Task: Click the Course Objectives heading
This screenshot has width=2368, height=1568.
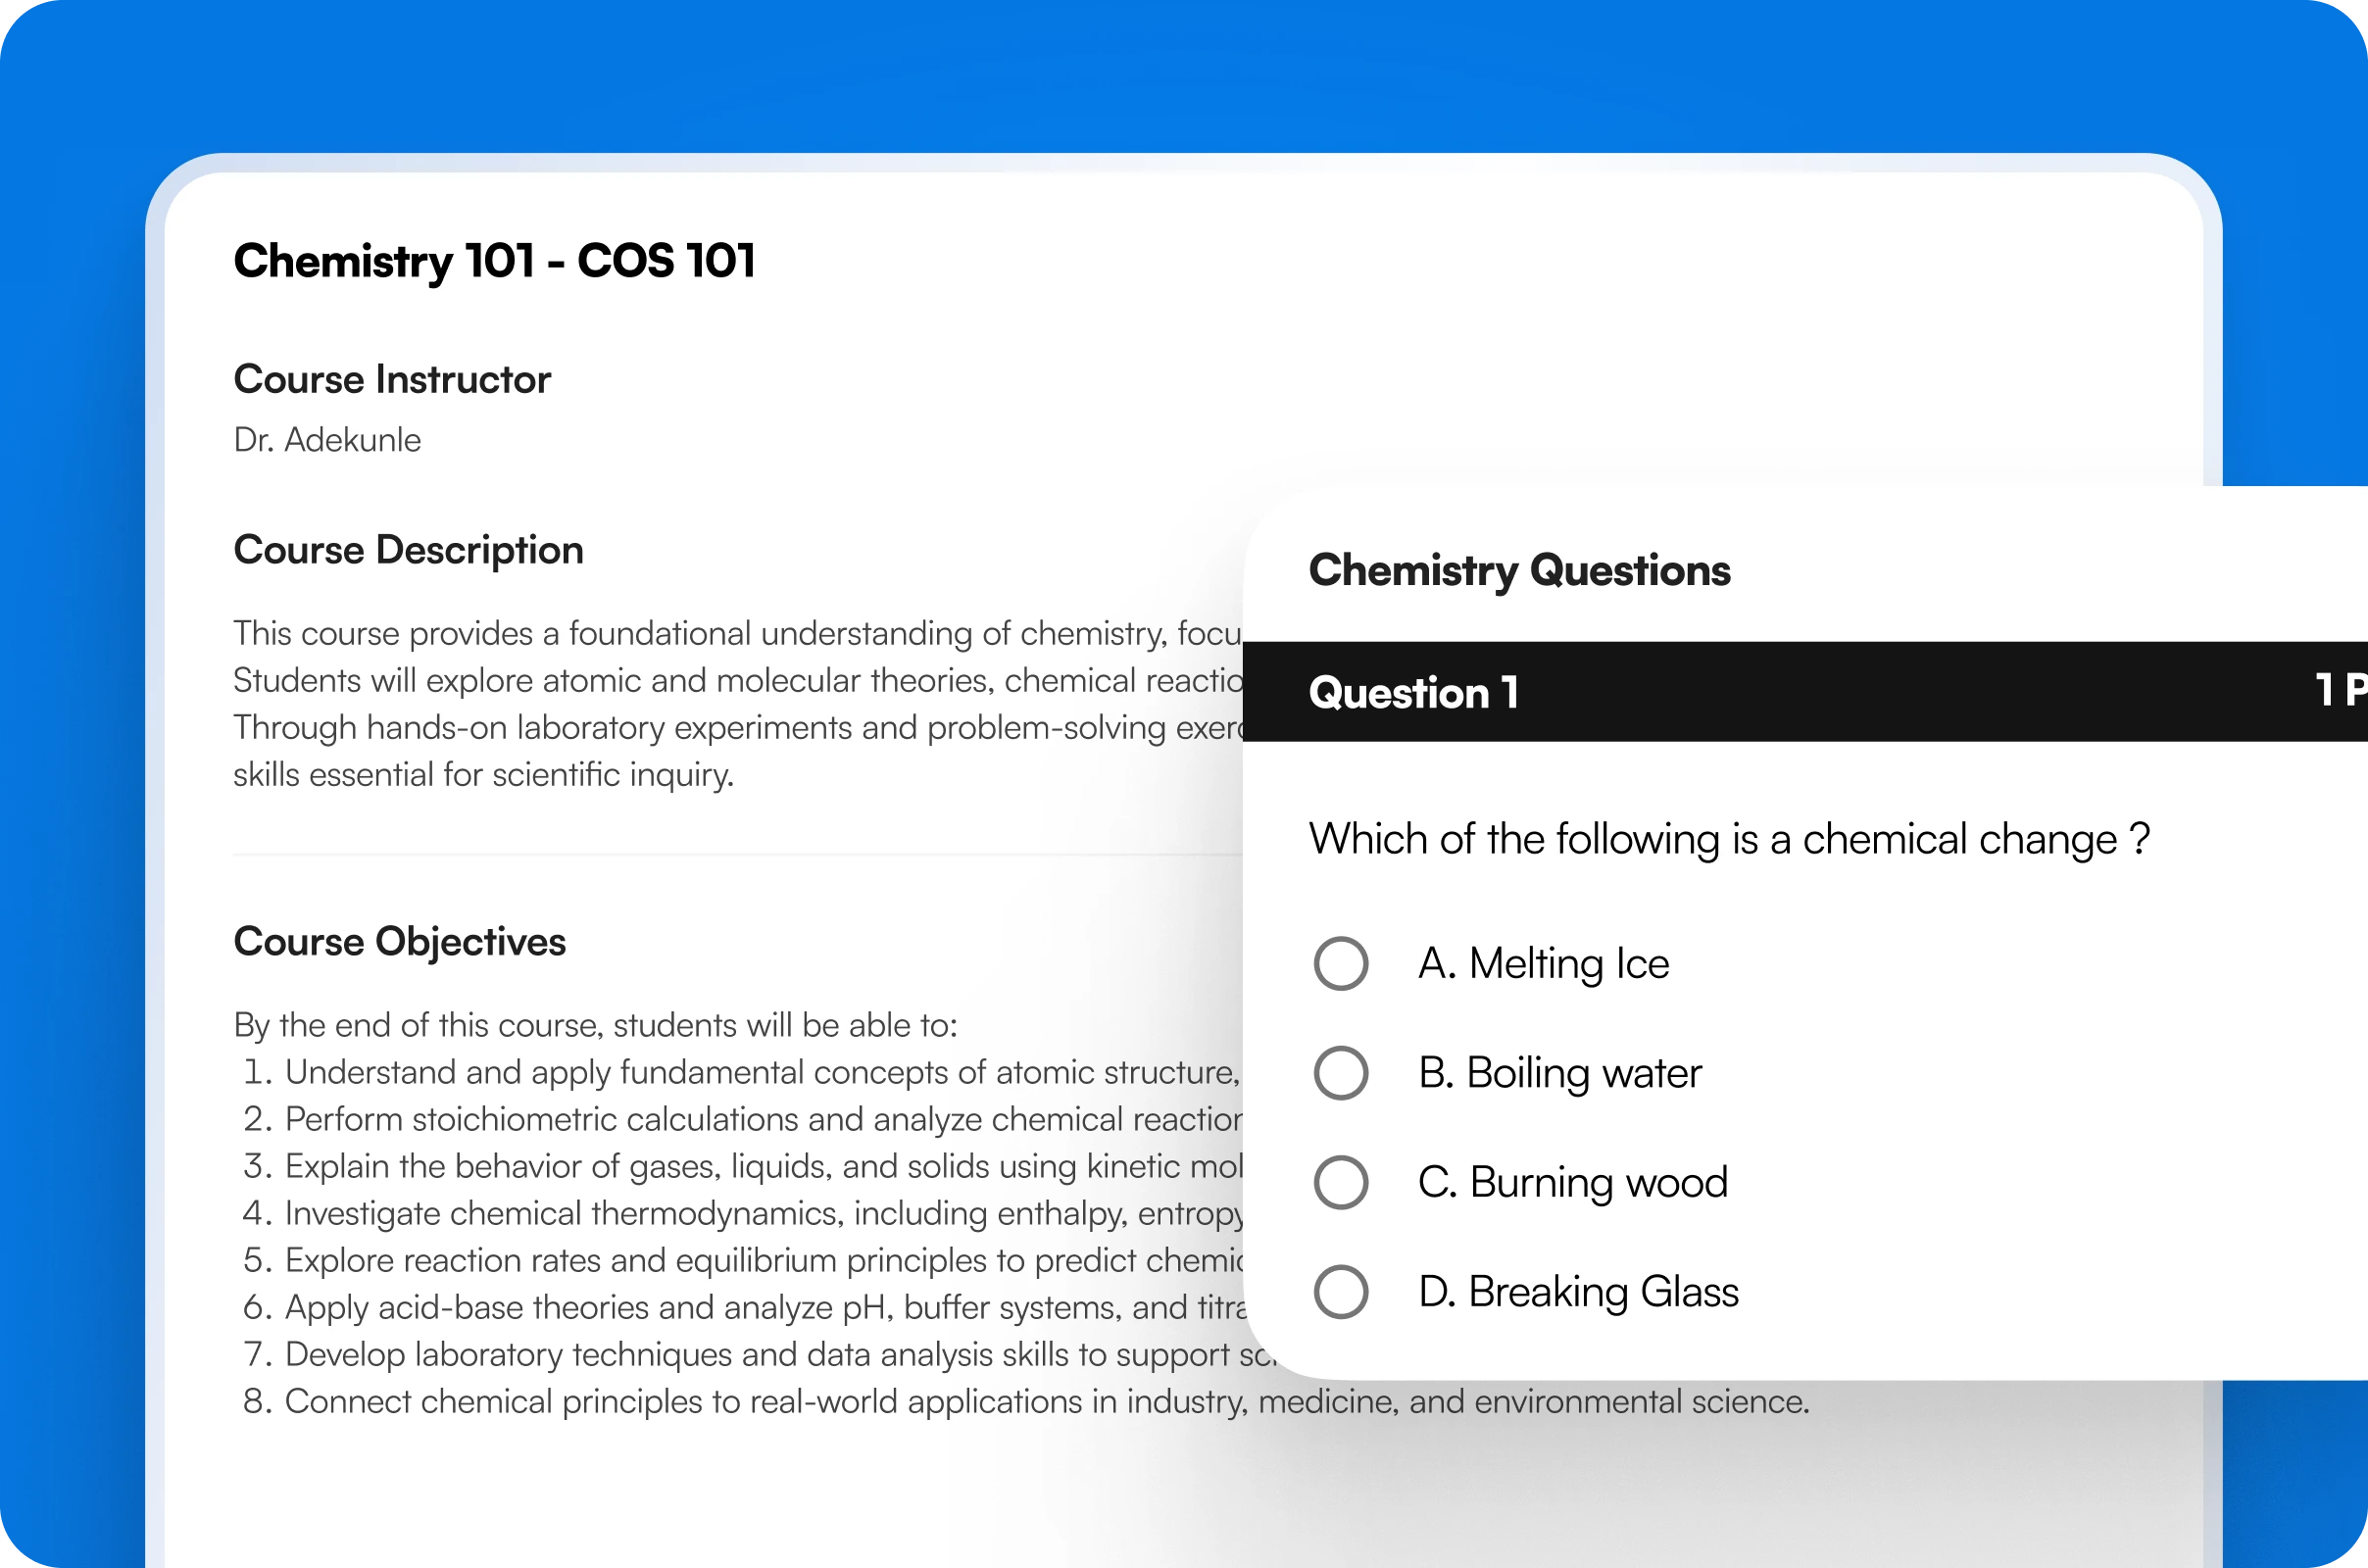Action: click(399, 942)
